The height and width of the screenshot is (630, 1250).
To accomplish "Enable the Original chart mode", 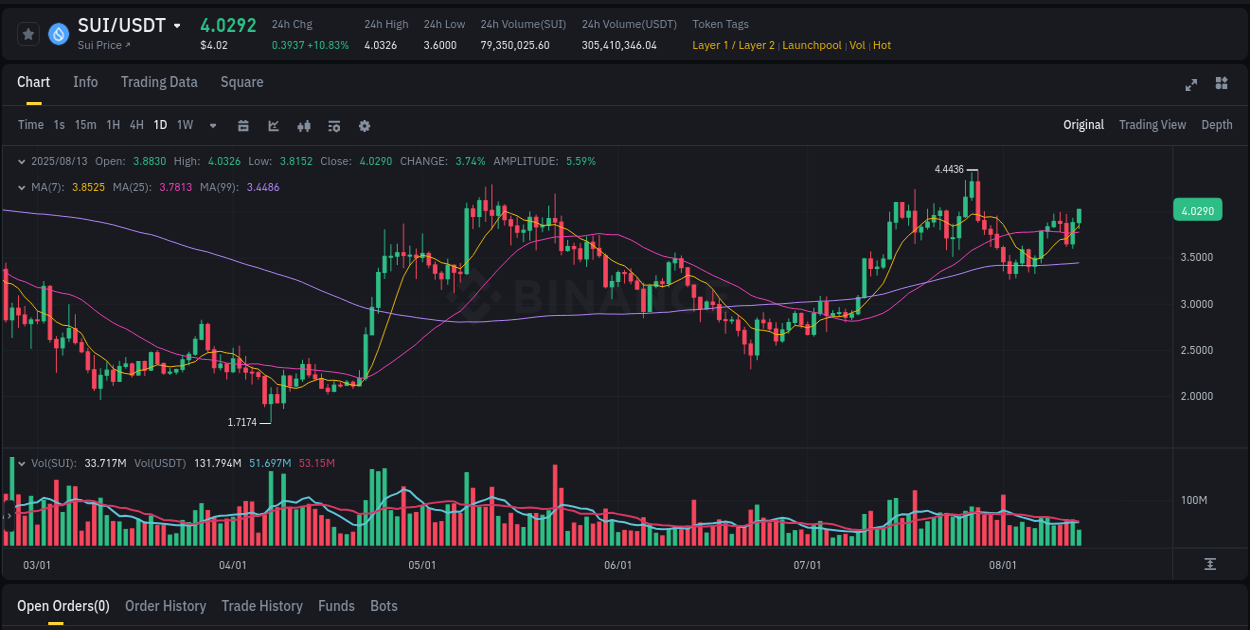I will point(1084,125).
